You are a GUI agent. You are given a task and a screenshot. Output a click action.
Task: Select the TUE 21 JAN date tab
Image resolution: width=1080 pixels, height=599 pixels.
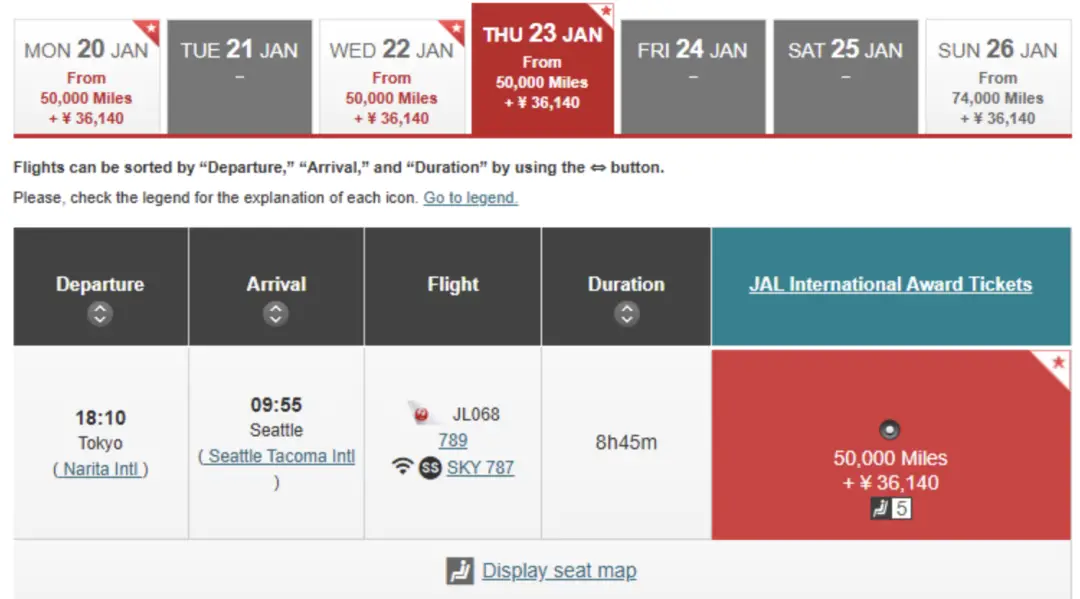tap(240, 77)
